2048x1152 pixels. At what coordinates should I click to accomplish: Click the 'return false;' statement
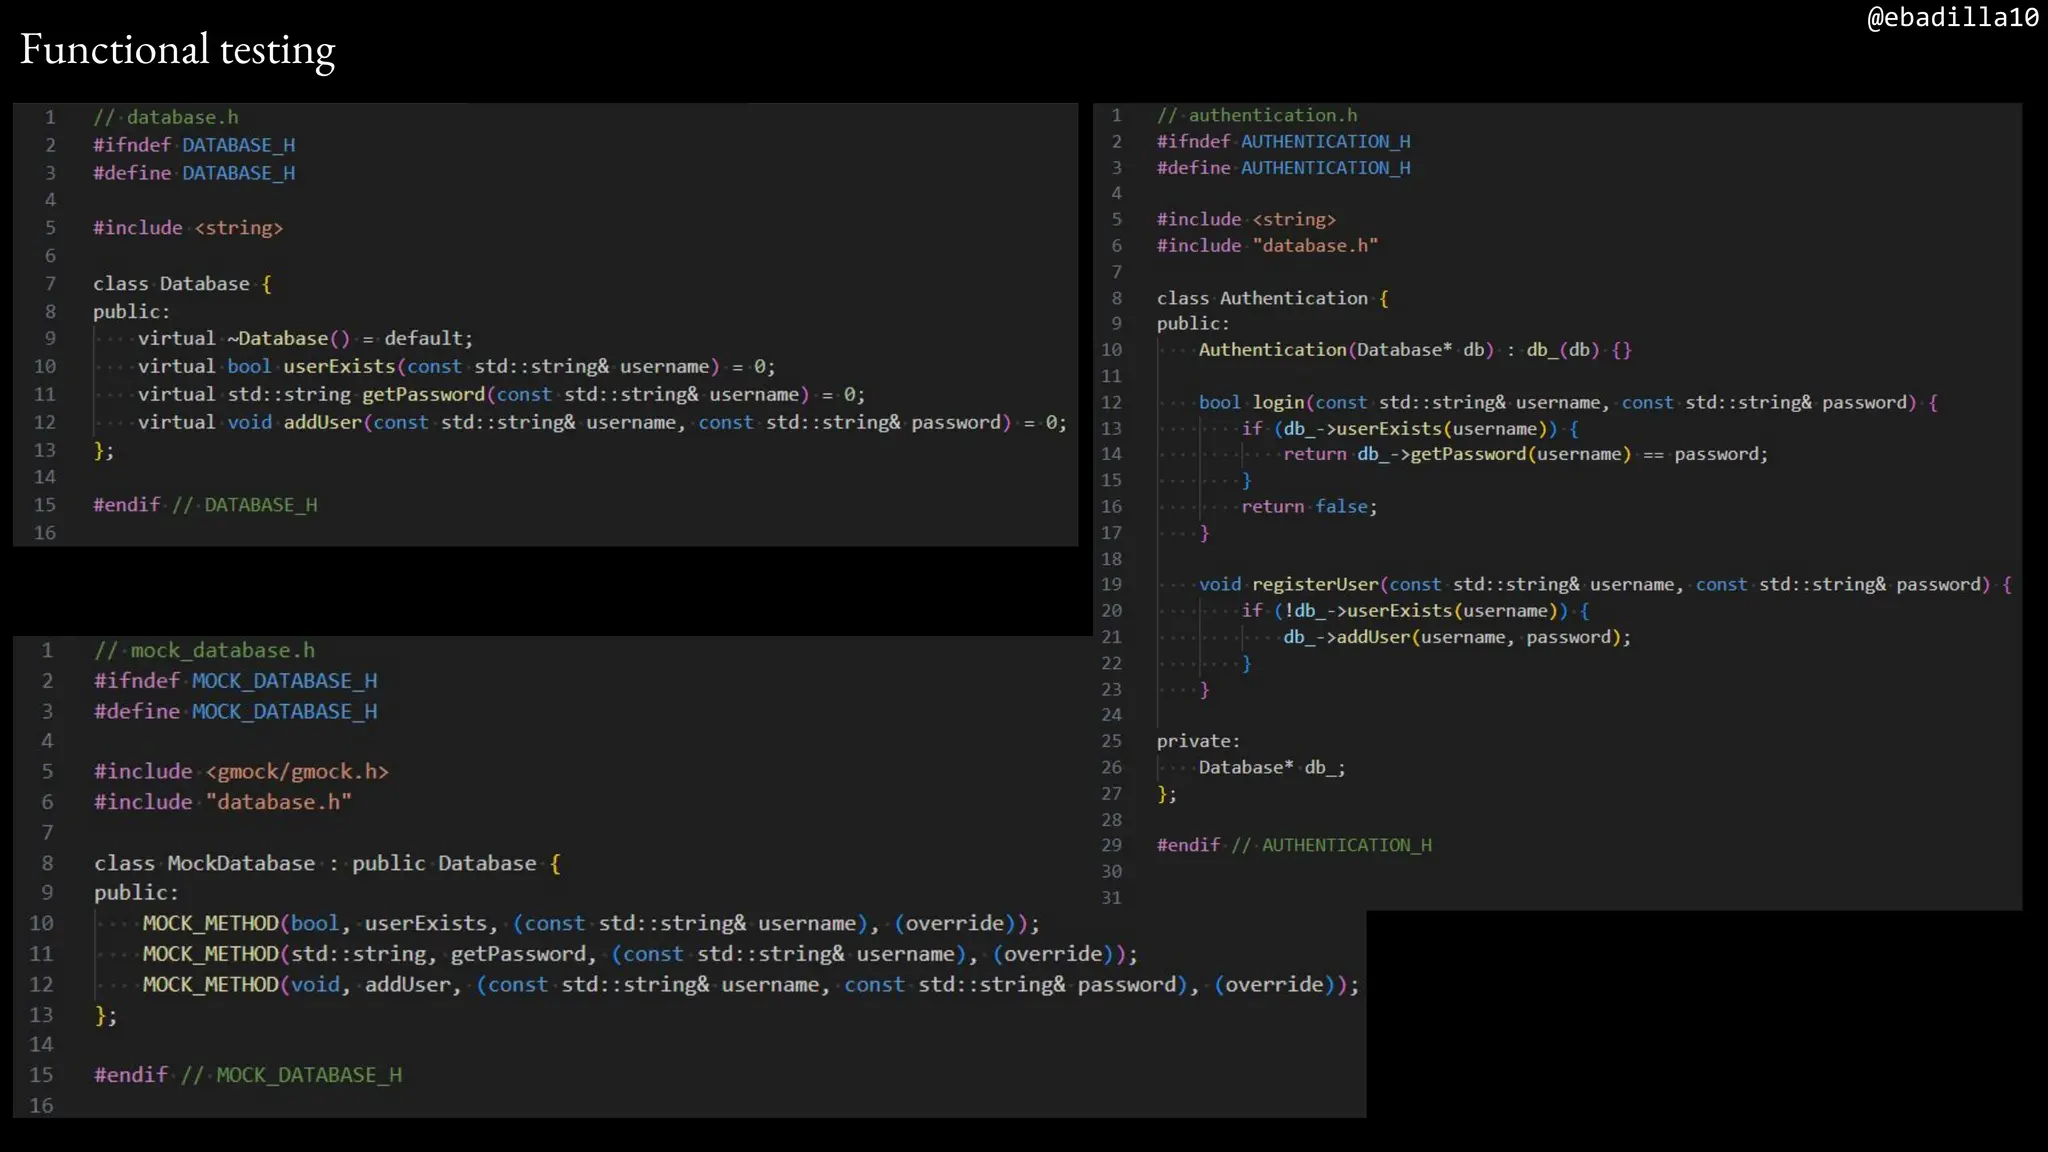tap(1308, 507)
